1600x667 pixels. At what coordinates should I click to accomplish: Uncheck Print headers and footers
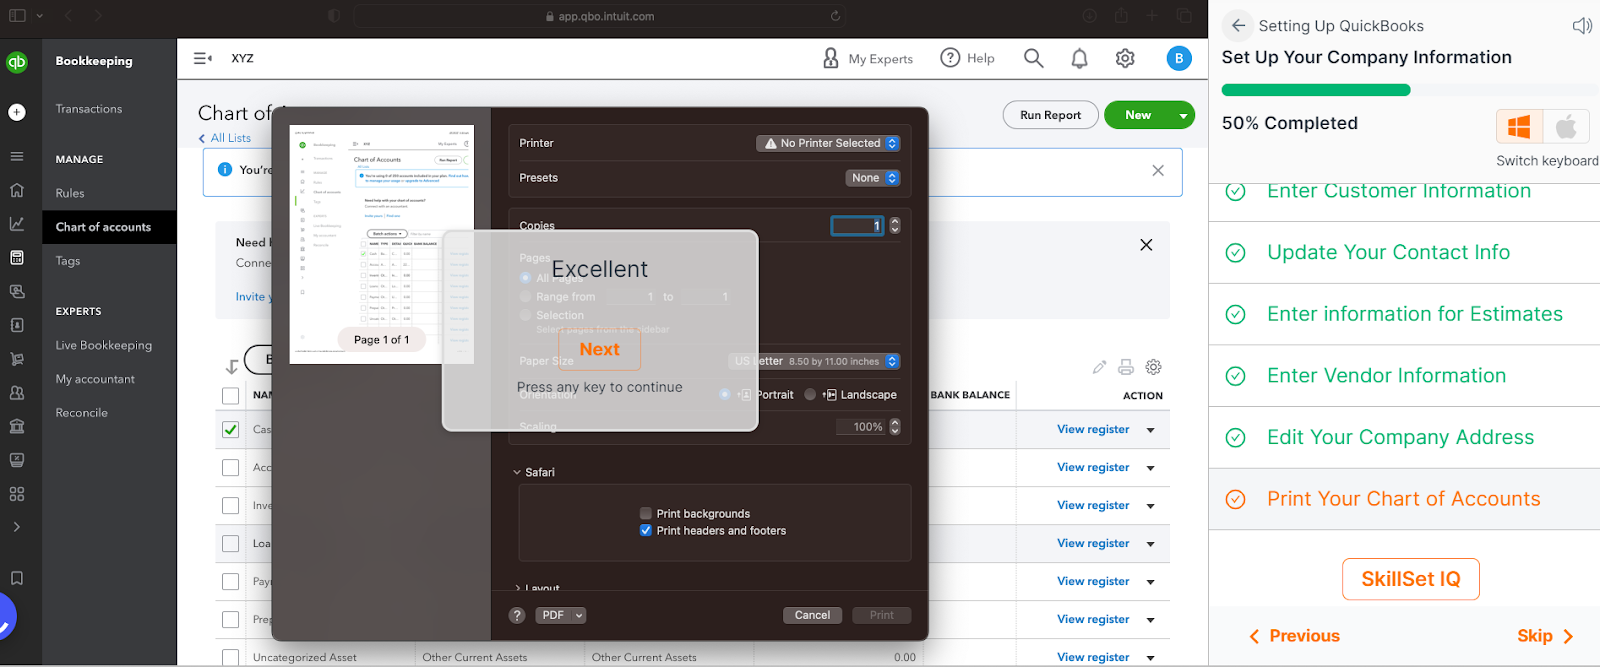[x=646, y=531]
